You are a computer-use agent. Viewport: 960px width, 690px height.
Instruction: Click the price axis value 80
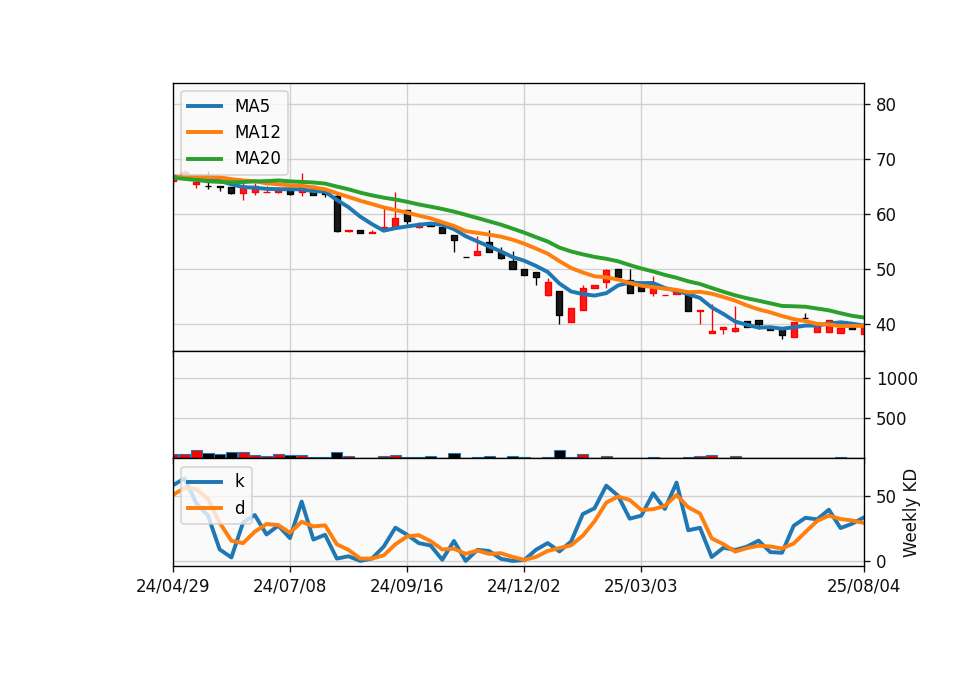pos(886,105)
